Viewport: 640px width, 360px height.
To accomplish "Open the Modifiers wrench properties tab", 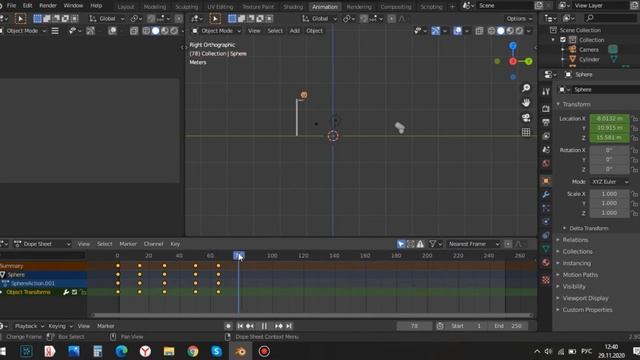I will pyautogui.click(x=546, y=195).
